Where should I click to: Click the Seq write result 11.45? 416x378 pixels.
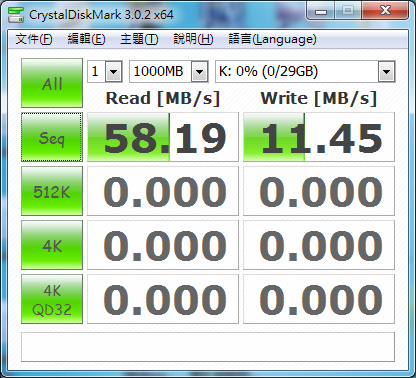tap(319, 137)
